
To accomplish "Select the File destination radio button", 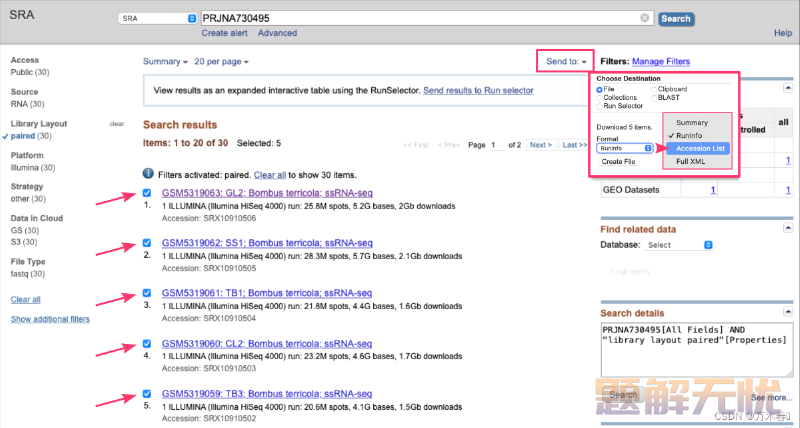I will click(x=599, y=90).
